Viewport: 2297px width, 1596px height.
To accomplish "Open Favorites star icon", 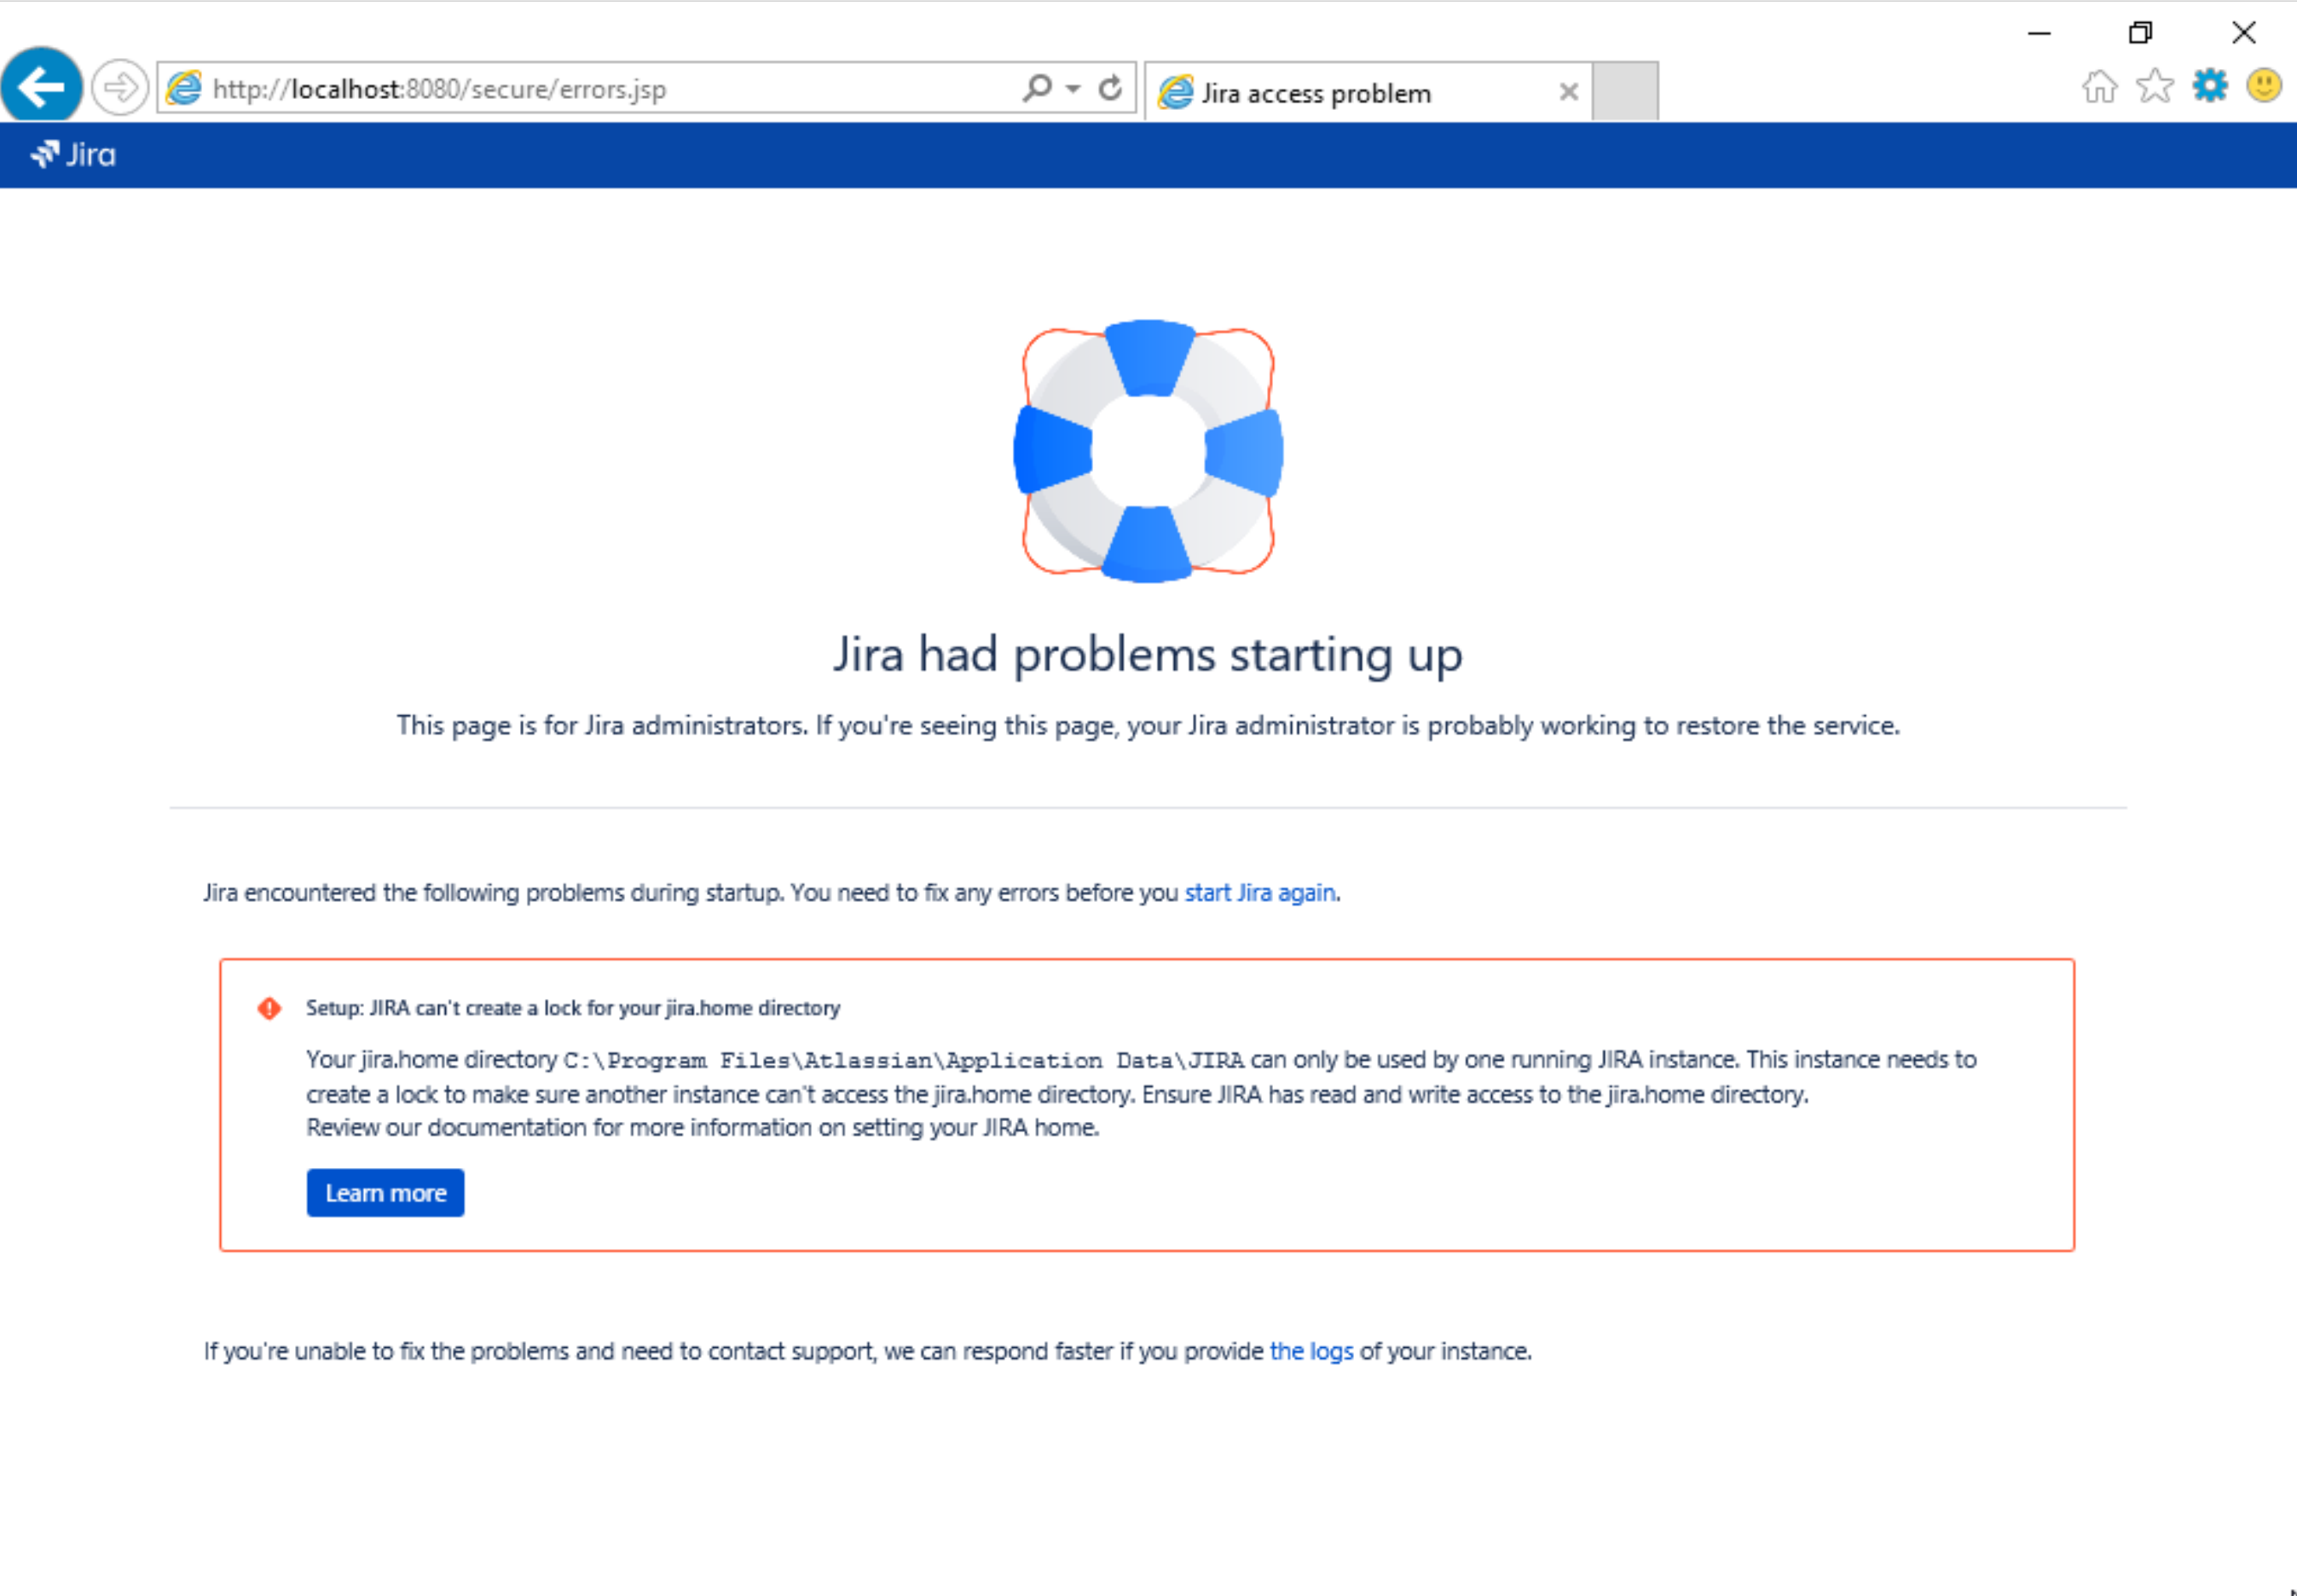I will point(2154,86).
